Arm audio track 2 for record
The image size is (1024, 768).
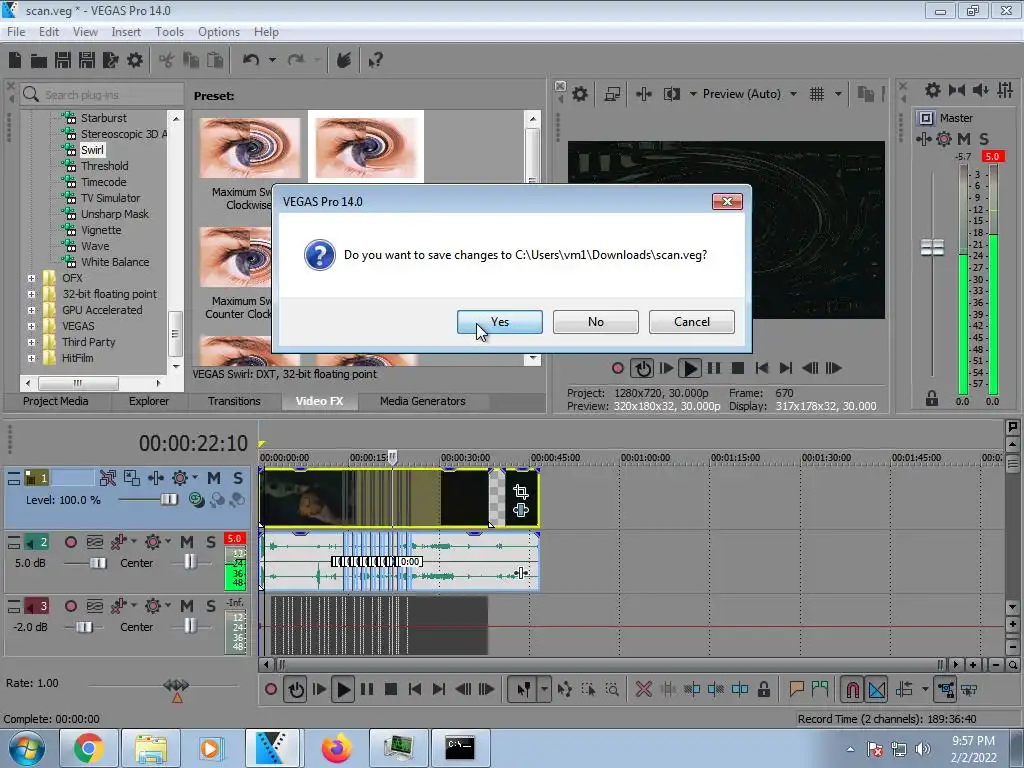[x=71, y=542]
